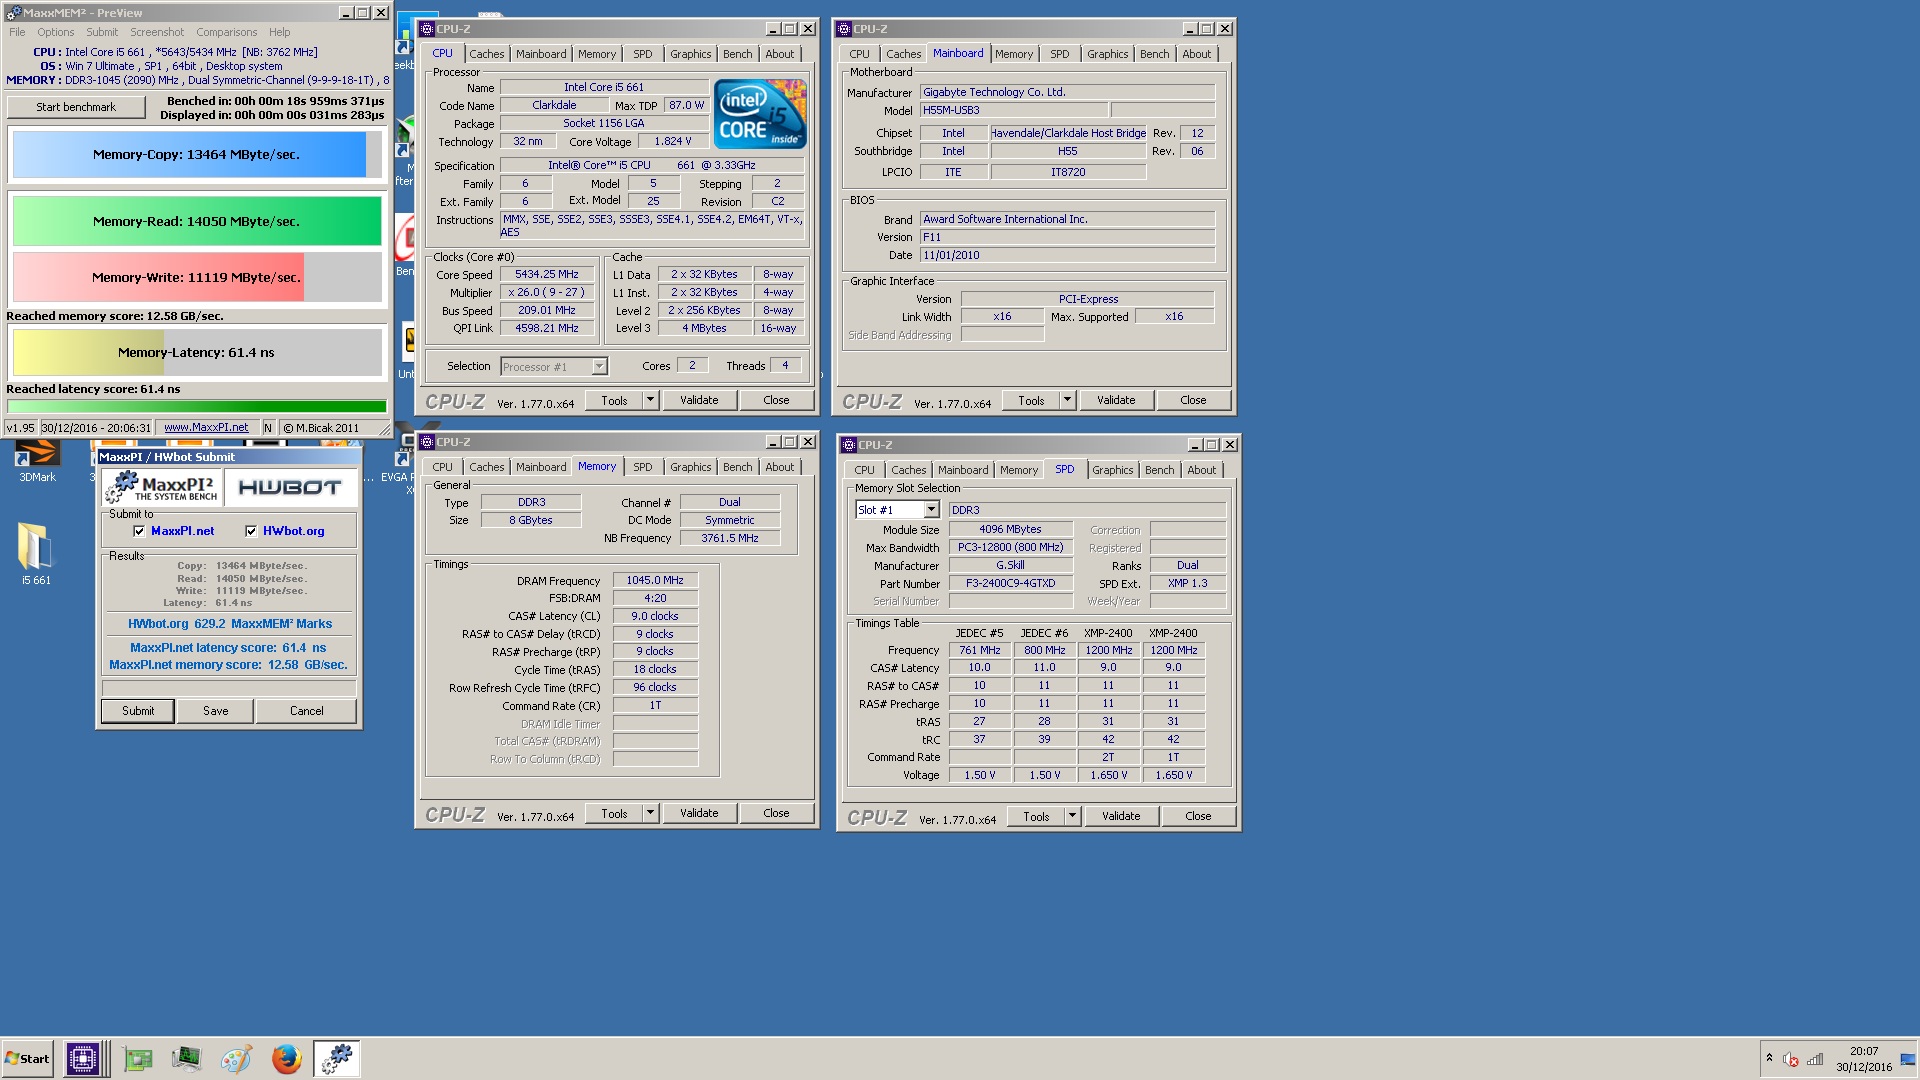Select Graphics tab in Mainboard CPU-Z window
The height and width of the screenshot is (1080, 1920).
coord(1107,54)
